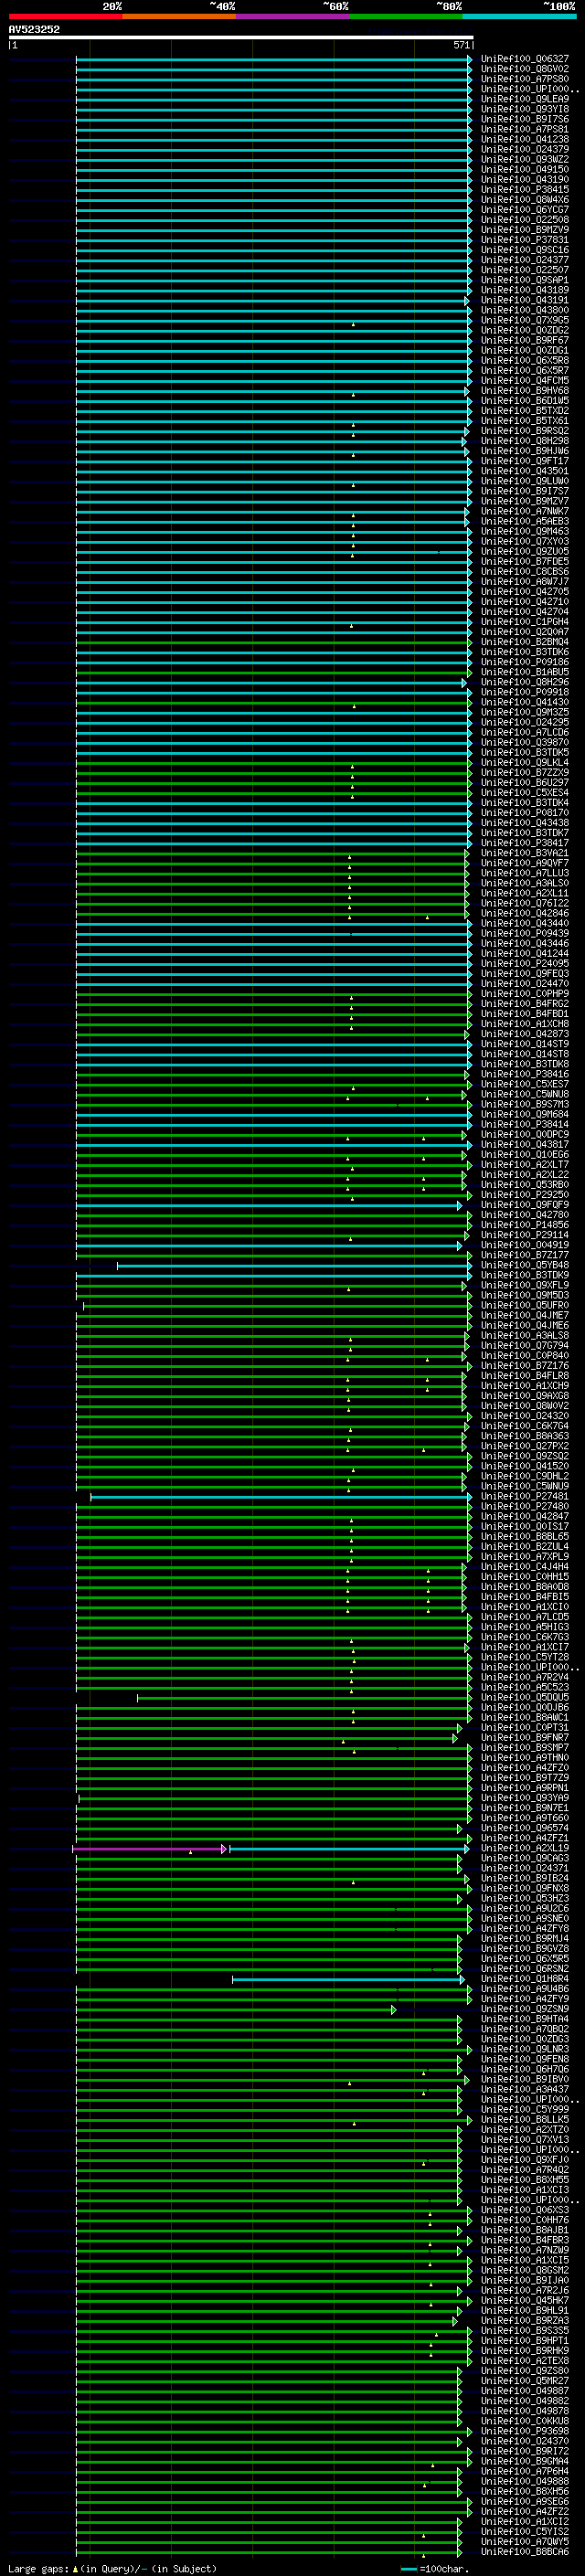Select hit label UniRef100_Q45HK7
The width and height of the screenshot is (585, 2576).
pyautogui.click(x=525, y=2300)
